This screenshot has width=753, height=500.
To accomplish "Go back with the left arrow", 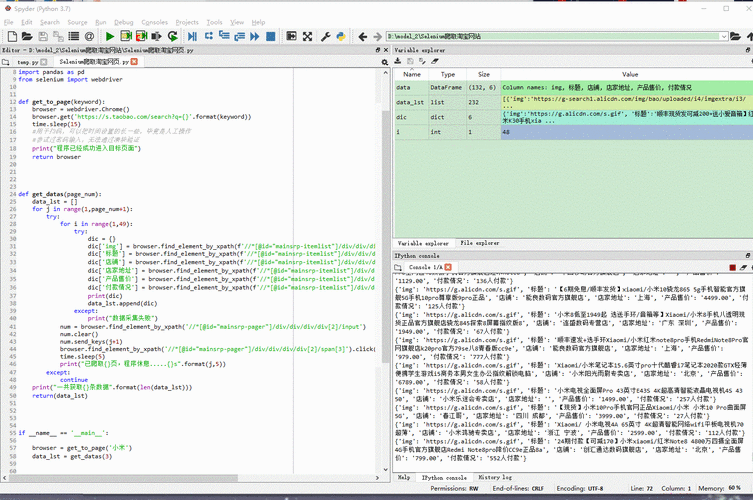I will coord(363,36).
